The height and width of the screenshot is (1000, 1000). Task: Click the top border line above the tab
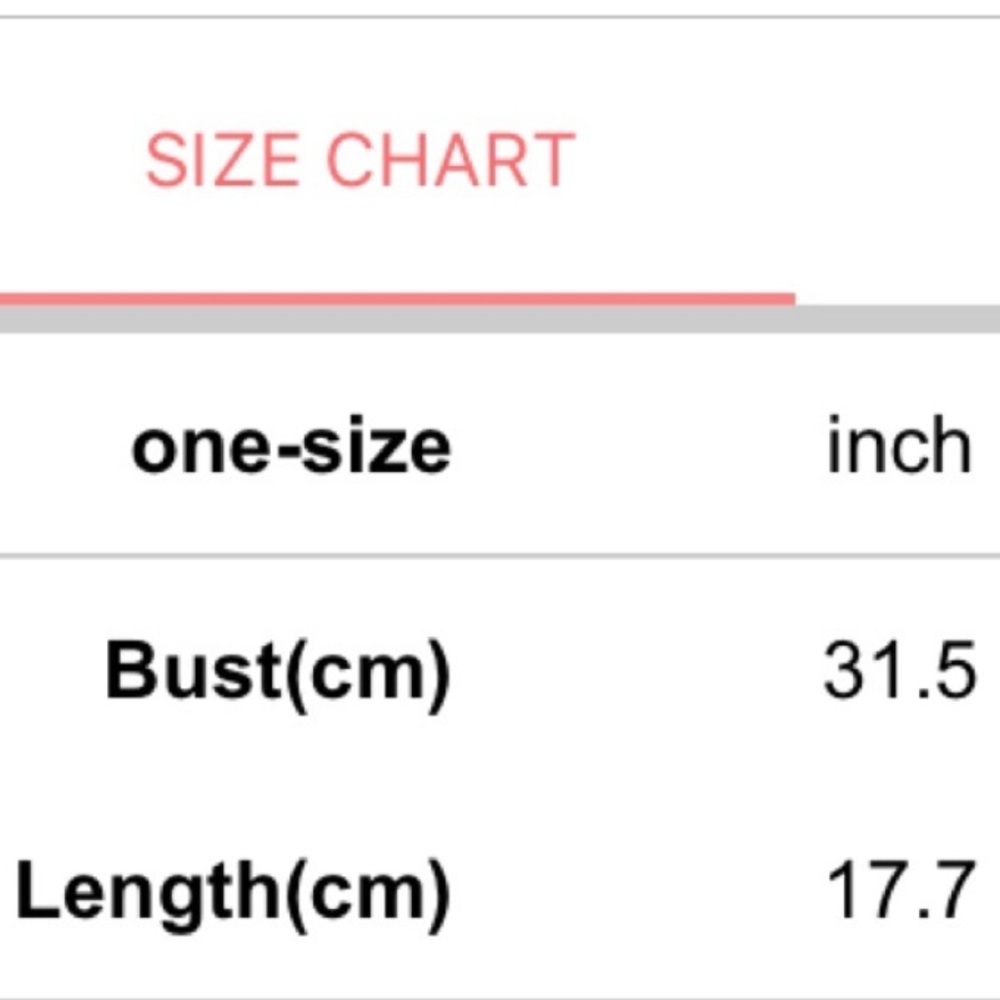click(x=500, y=17)
